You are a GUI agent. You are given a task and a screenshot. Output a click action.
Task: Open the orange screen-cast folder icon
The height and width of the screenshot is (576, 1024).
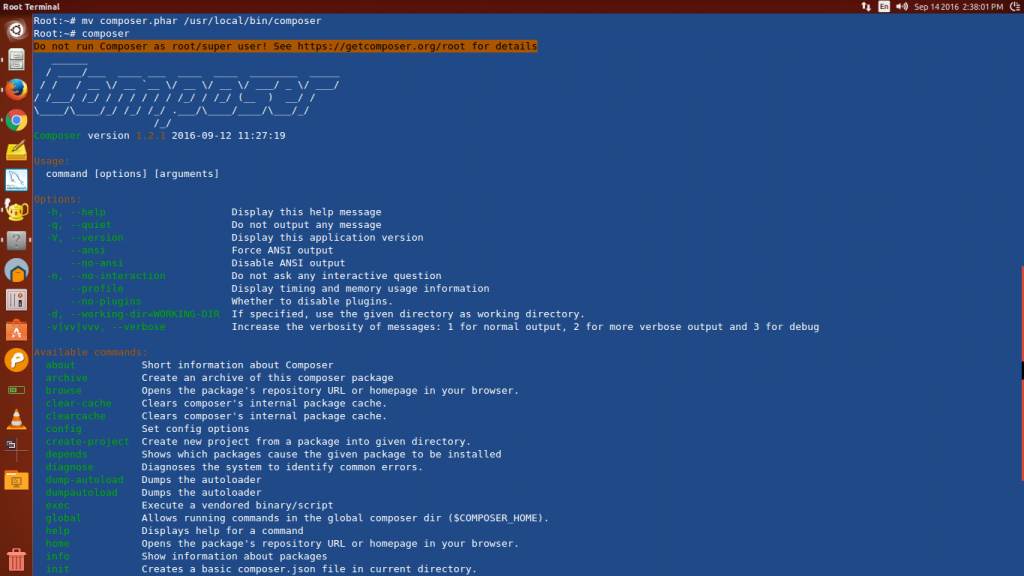[16, 481]
